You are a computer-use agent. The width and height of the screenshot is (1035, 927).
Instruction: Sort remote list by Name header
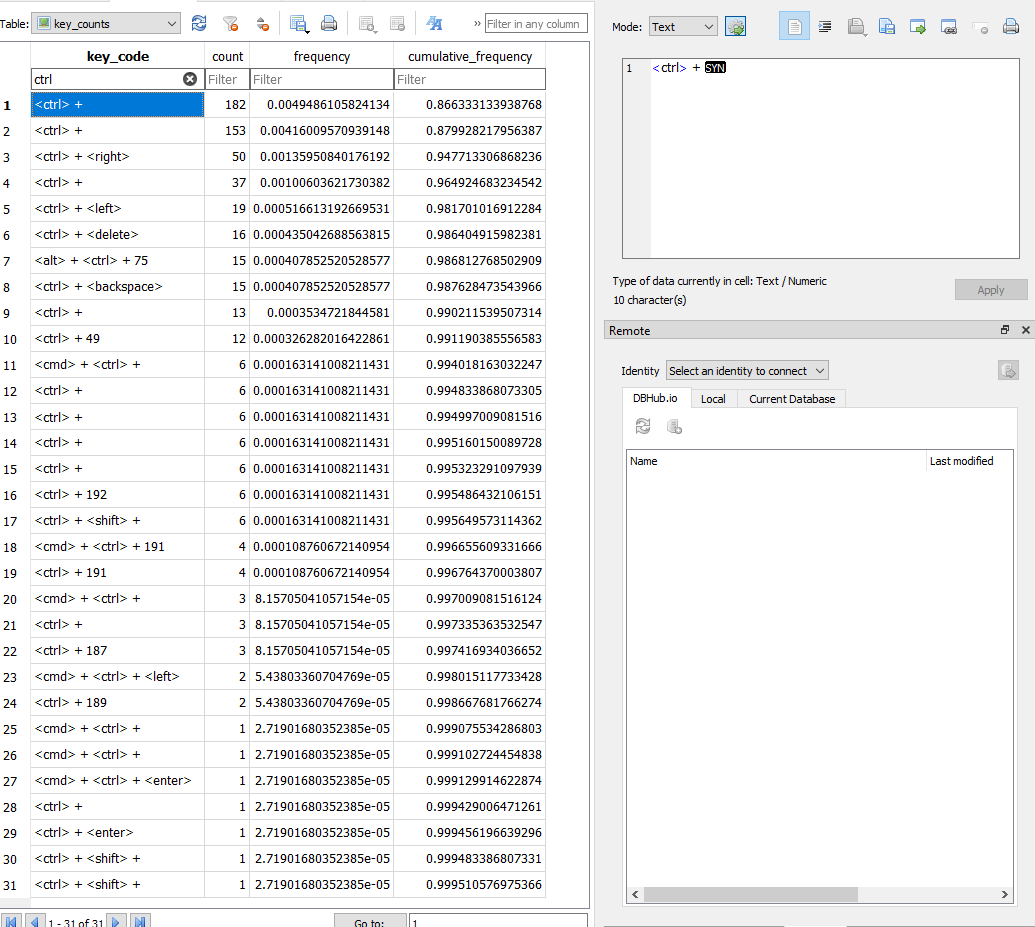[x=776, y=461]
